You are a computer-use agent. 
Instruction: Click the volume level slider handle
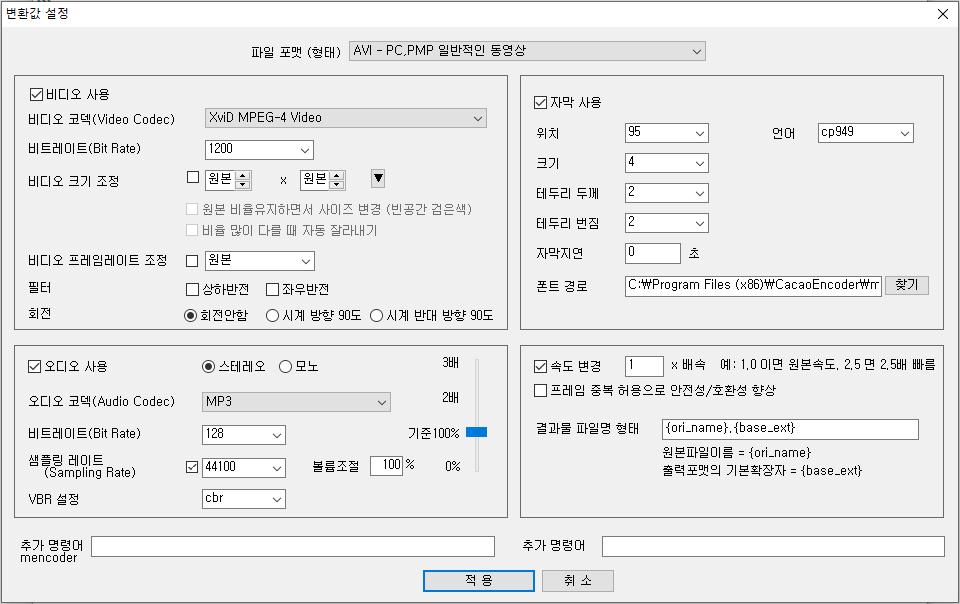[x=478, y=430]
